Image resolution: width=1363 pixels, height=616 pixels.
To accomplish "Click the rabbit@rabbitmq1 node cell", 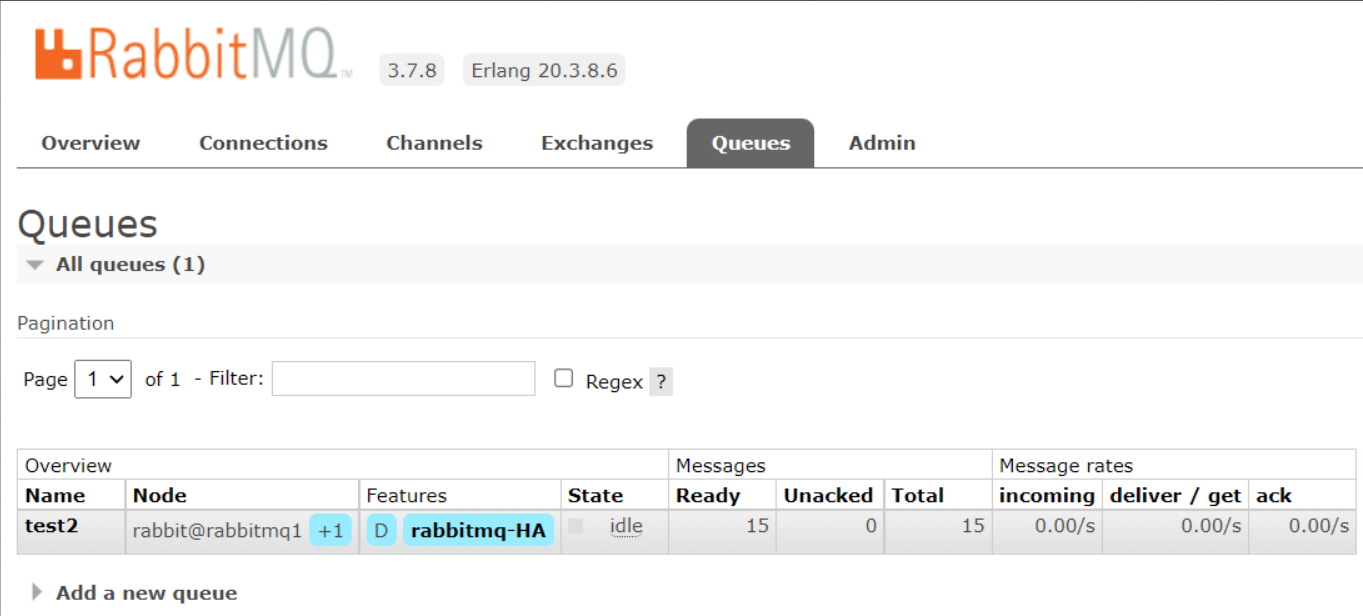I will pyautogui.click(x=217, y=531).
